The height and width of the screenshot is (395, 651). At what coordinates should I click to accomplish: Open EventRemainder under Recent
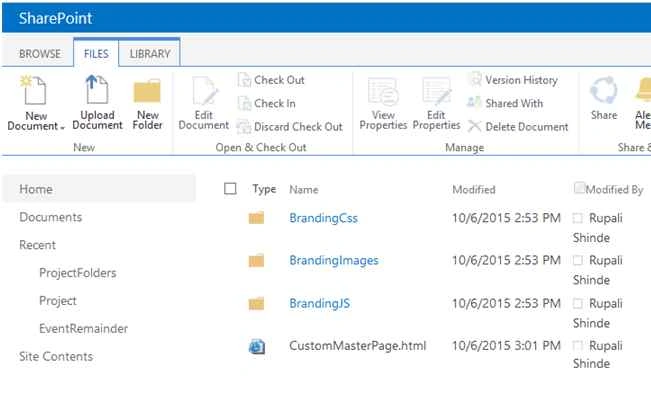[x=83, y=329]
